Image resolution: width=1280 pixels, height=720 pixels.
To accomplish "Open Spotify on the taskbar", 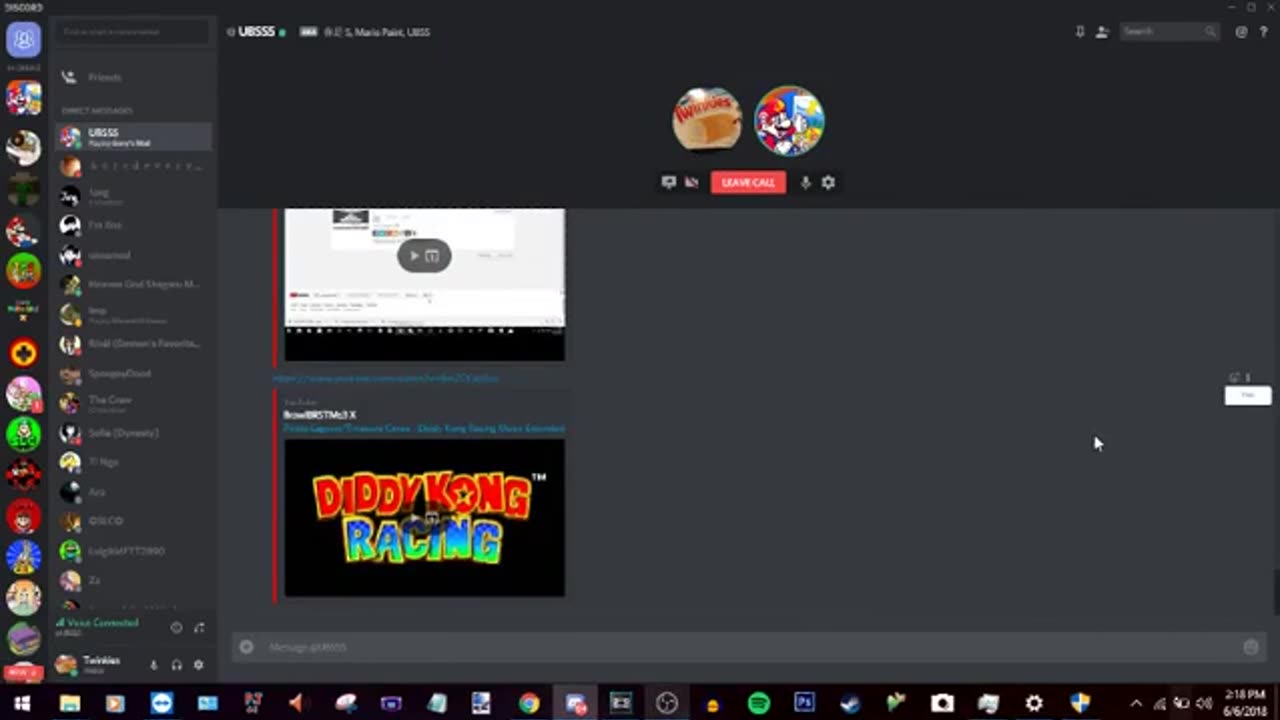I will pos(759,704).
